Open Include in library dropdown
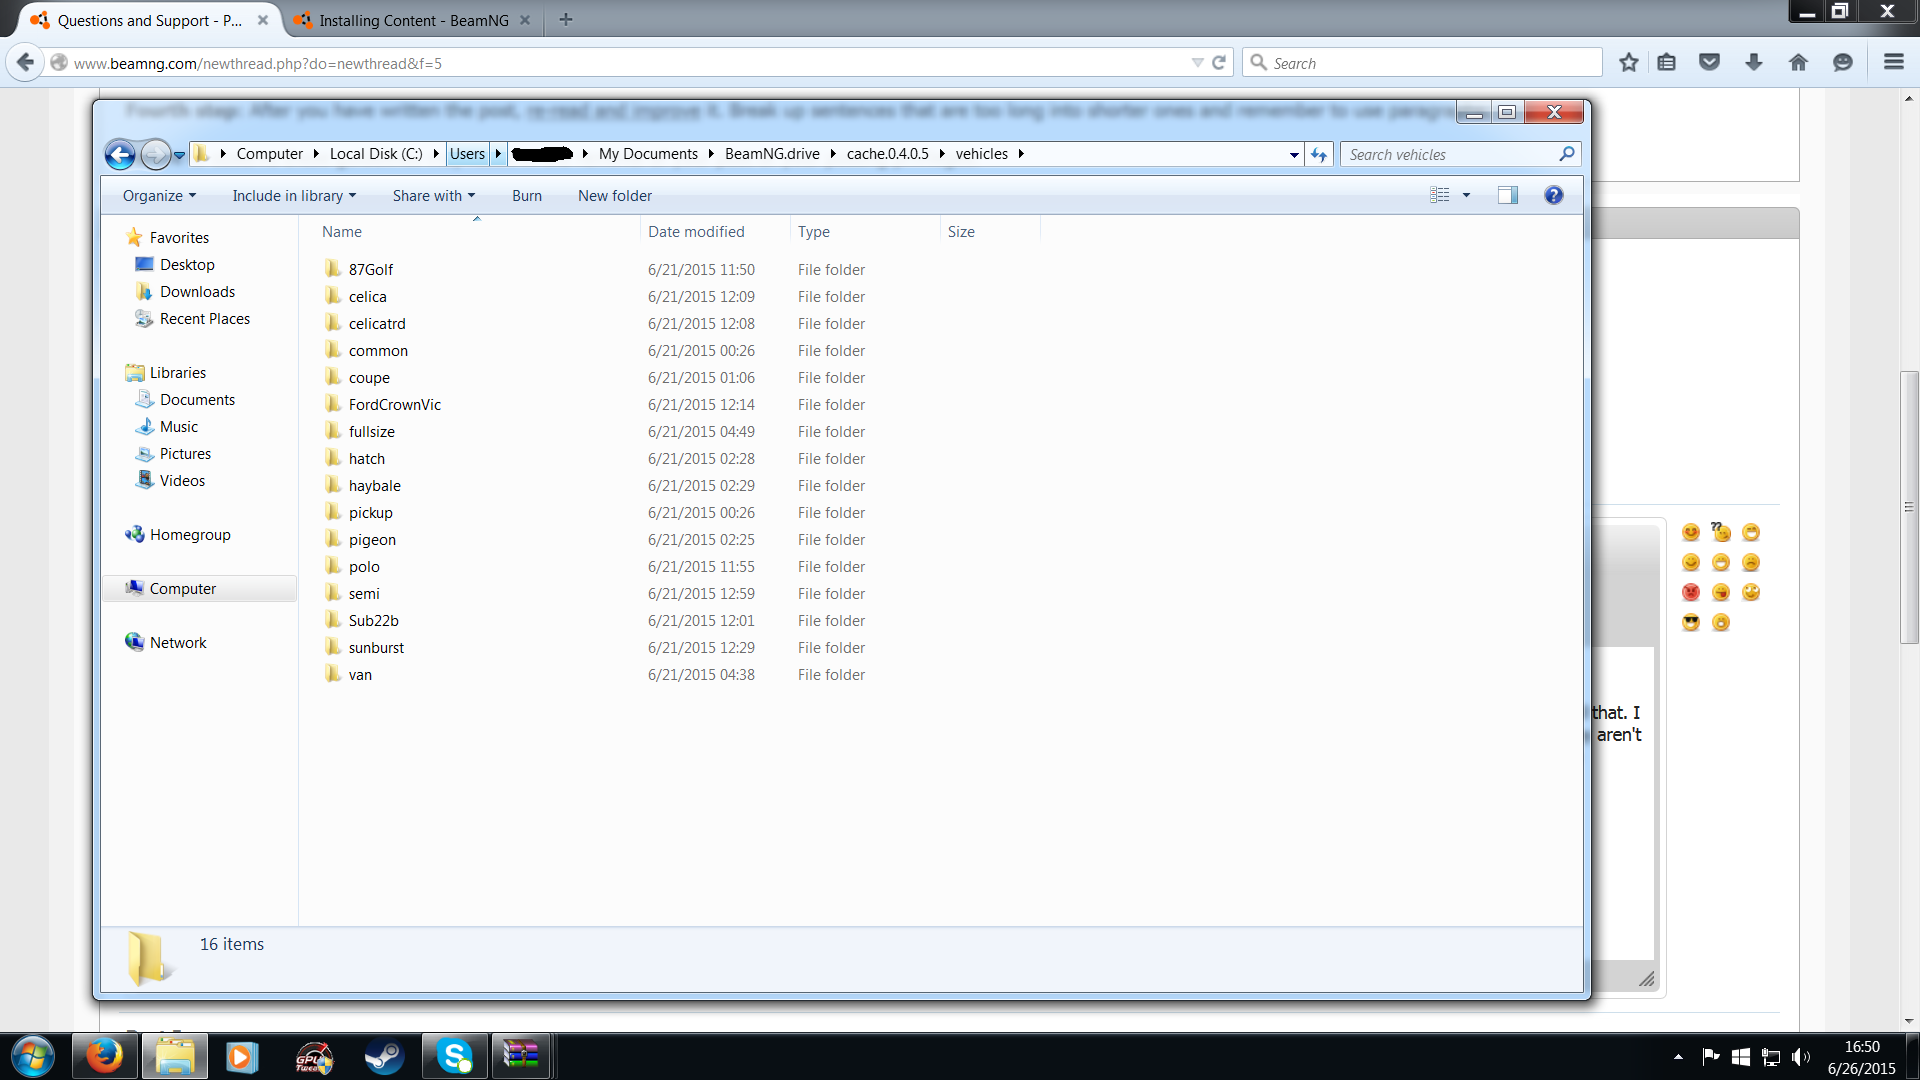The image size is (1920, 1080). tap(294, 196)
